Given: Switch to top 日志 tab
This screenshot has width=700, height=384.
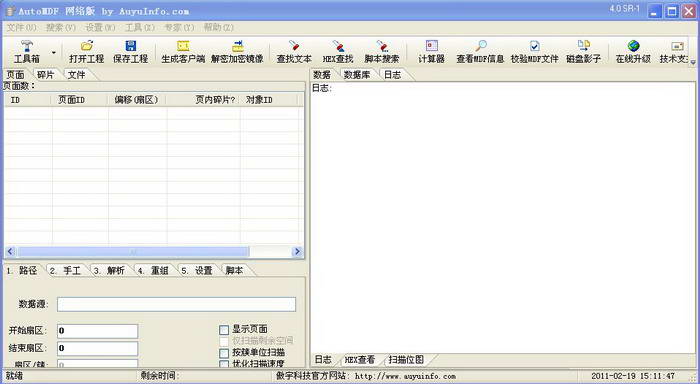Looking at the screenshot, I should [393, 75].
